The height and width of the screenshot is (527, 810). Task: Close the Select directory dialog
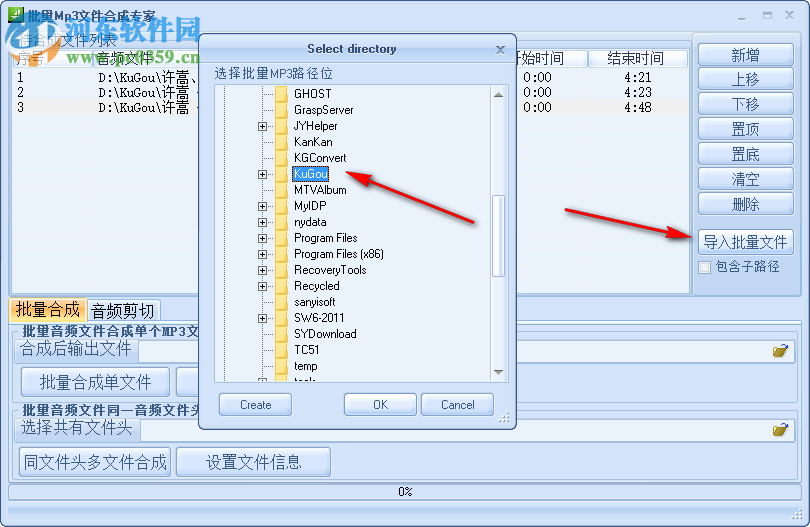coord(500,50)
